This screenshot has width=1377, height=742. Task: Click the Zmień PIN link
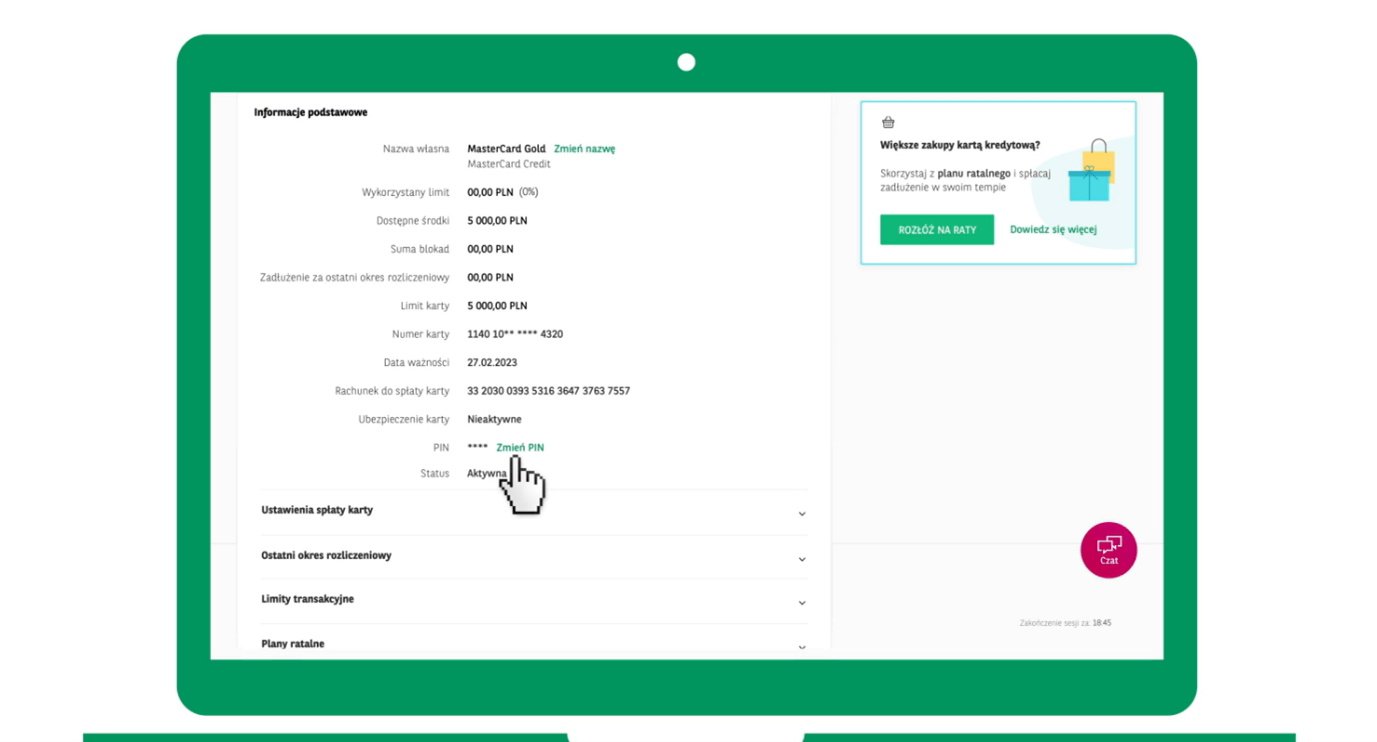tap(520, 448)
